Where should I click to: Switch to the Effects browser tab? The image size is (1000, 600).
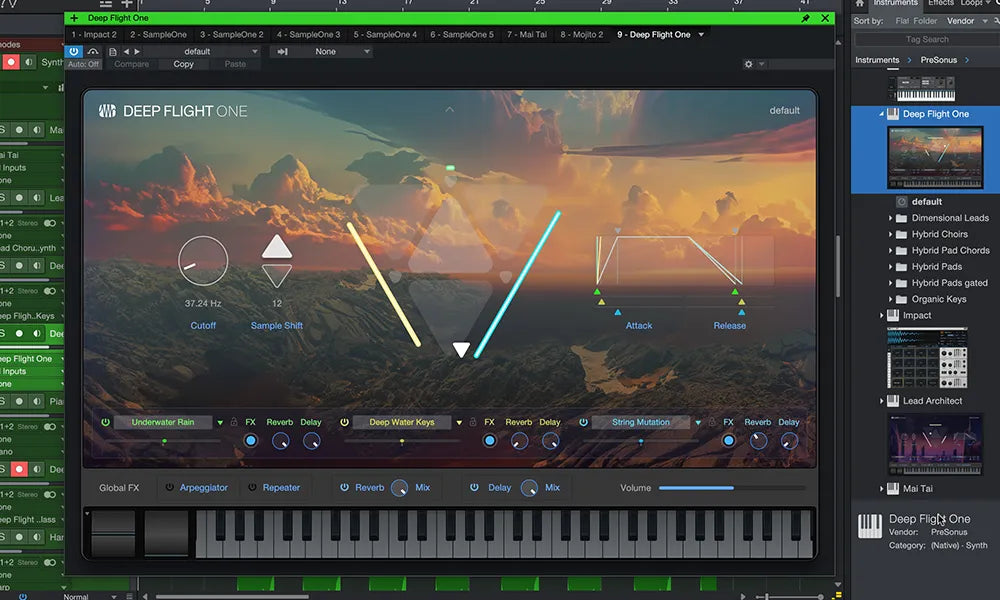point(941,3)
